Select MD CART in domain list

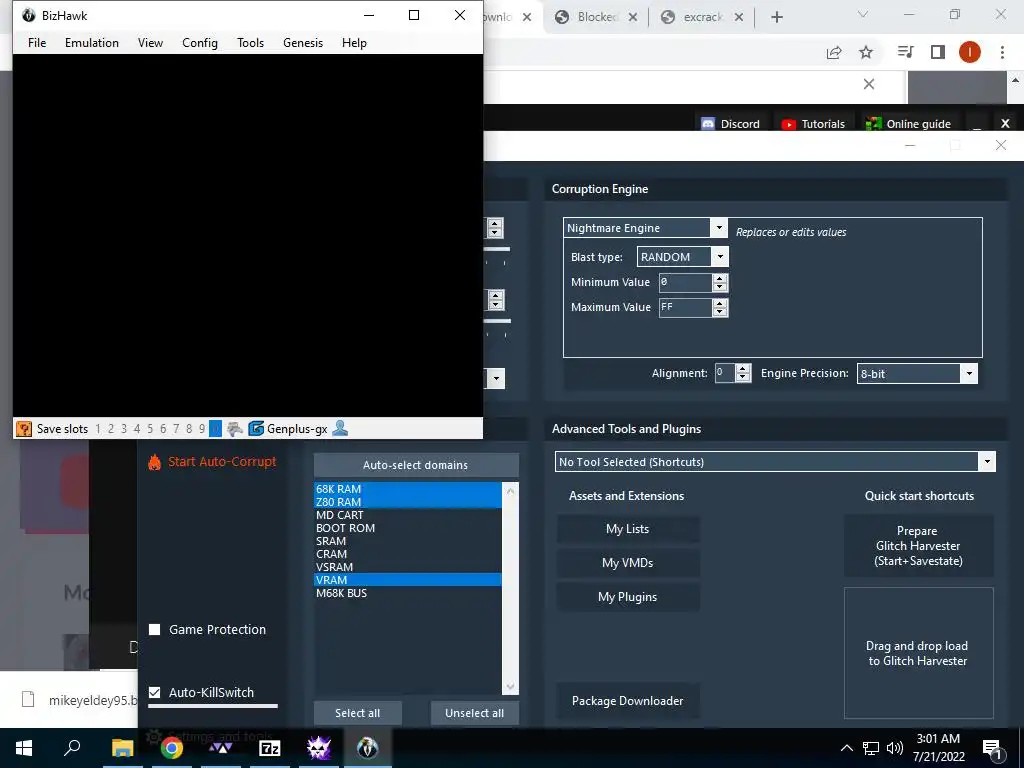pyautogui.click(x=408, y=515)
